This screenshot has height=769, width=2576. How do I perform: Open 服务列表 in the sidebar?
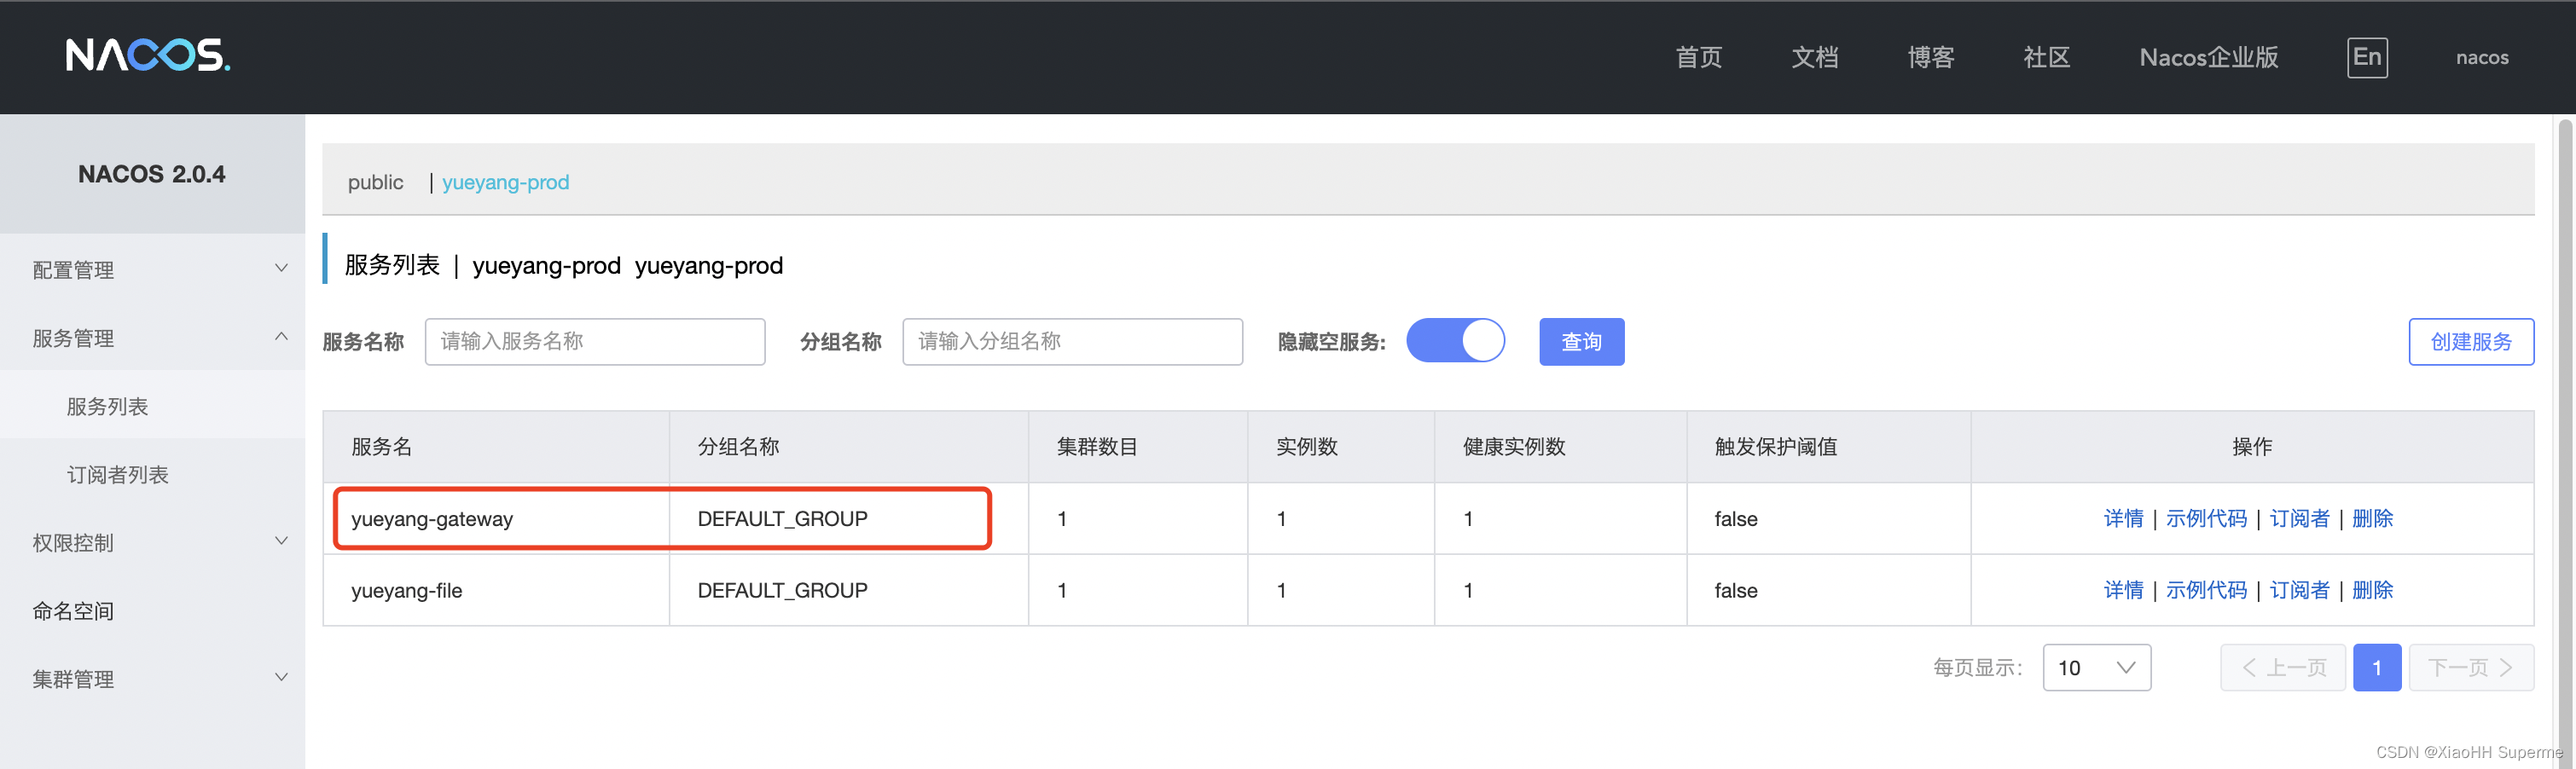(x=107, y=406)
